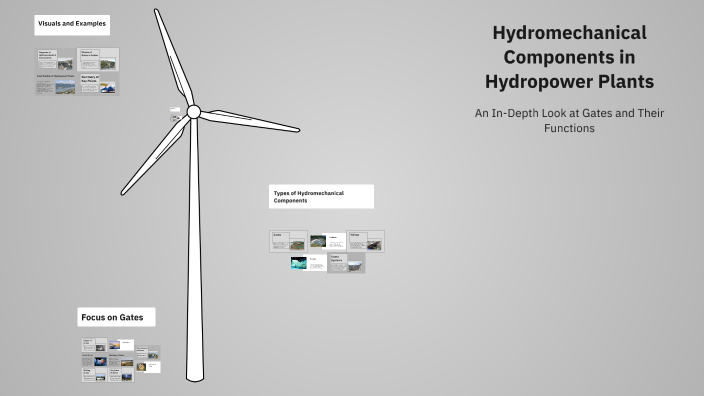The height and width of the screenshot is (396, 704).
Task: Select the Hydromechanical Components in Hydropower Plants title
Action: pos(569,57)
